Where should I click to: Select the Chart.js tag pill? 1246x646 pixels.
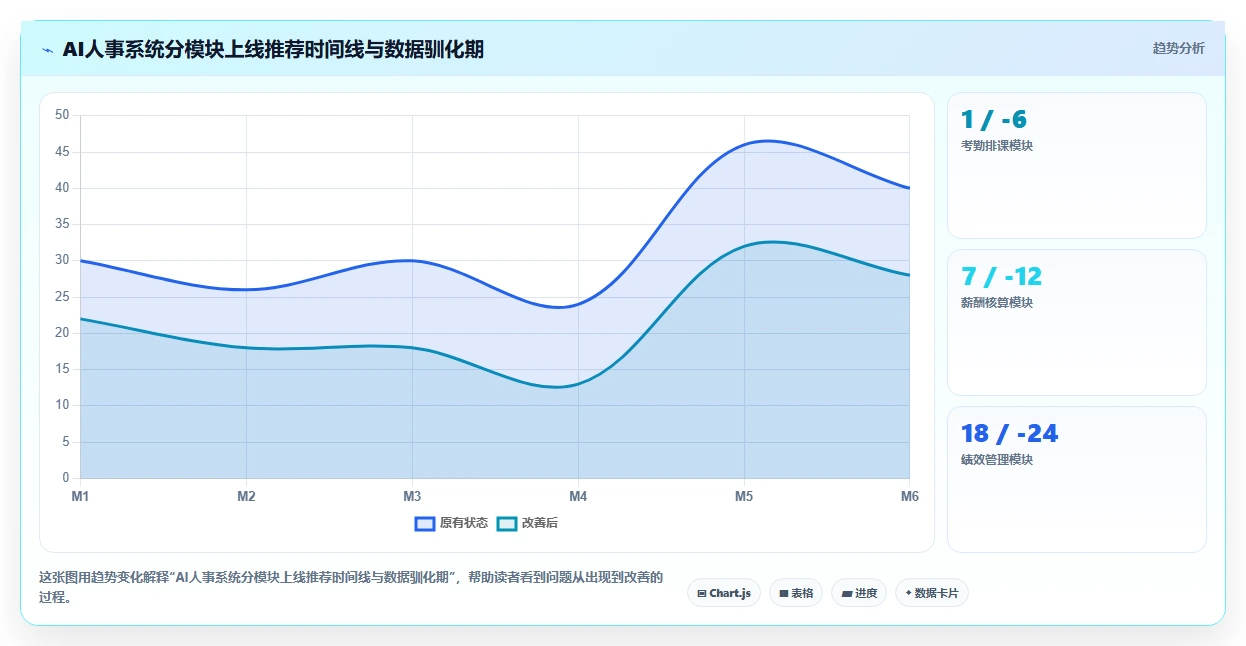[x=724, y=593]
